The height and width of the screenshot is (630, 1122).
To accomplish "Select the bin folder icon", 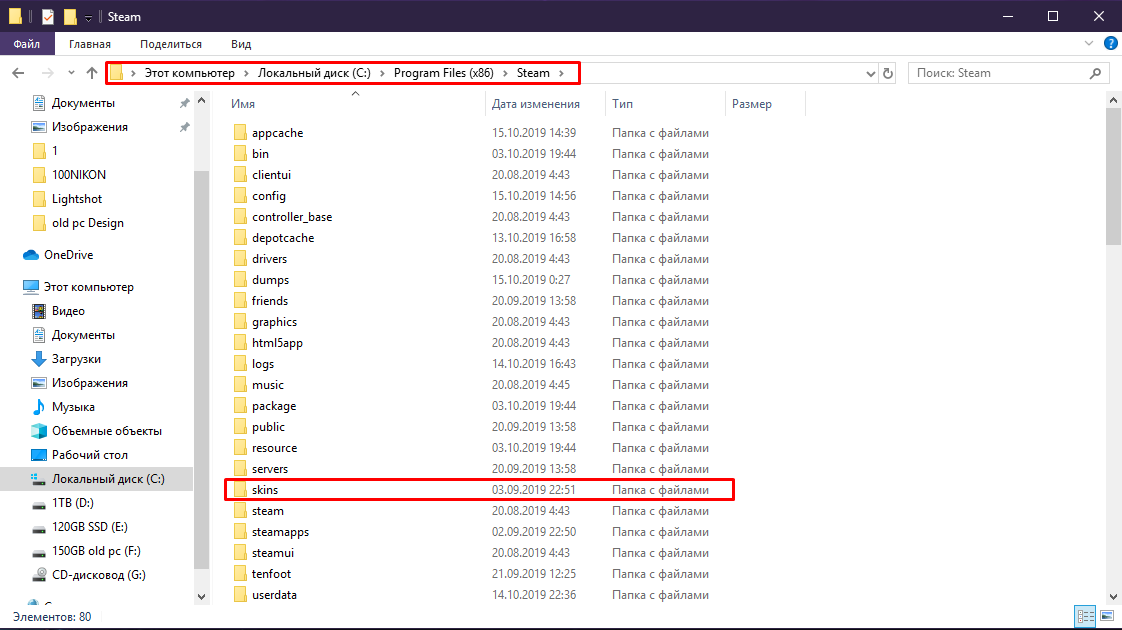I will [240, 154].
